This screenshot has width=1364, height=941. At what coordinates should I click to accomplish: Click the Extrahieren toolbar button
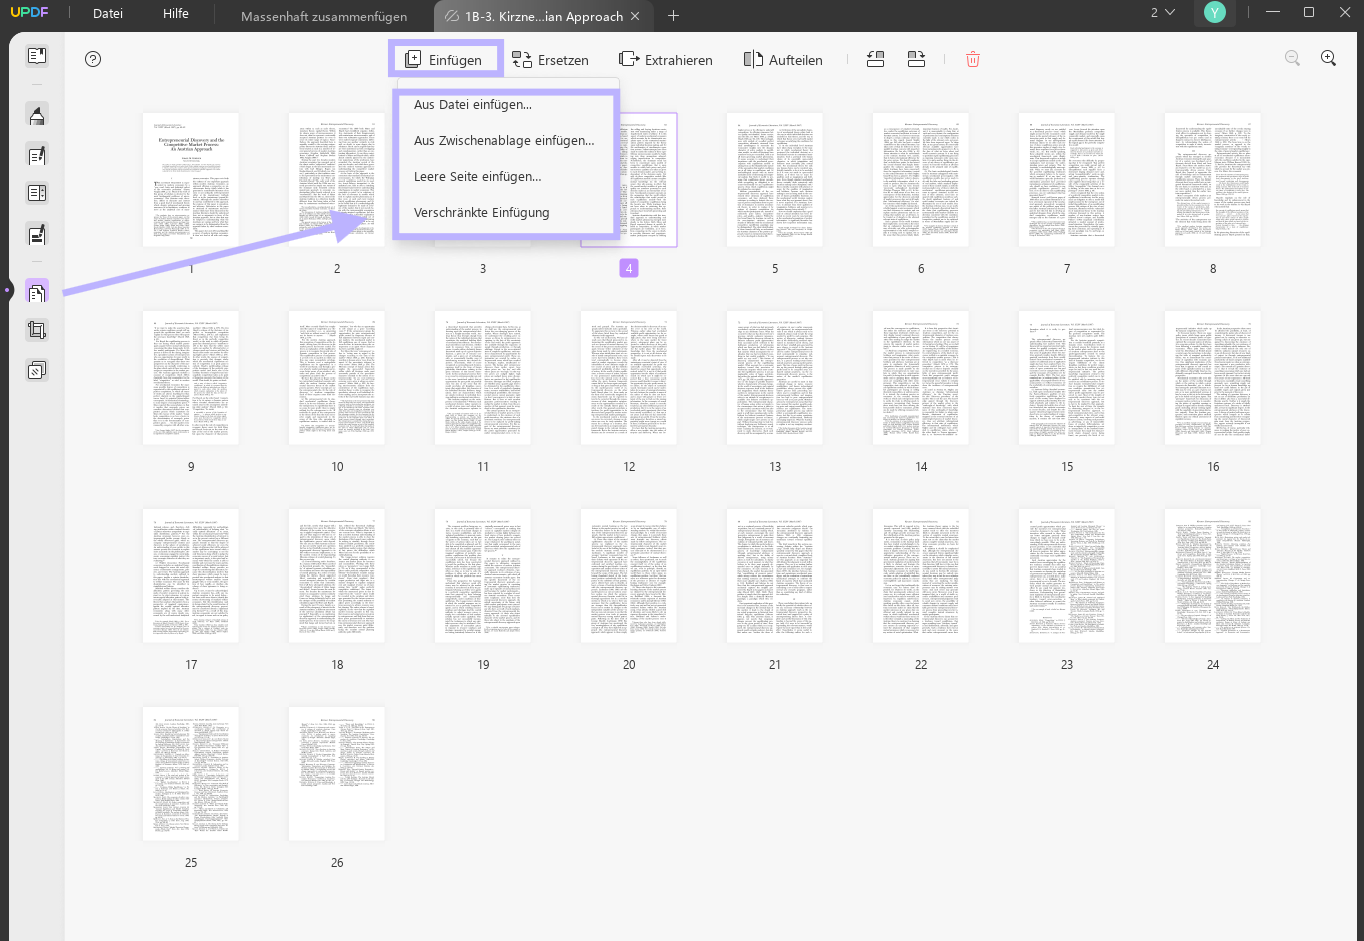pos(666,60)
